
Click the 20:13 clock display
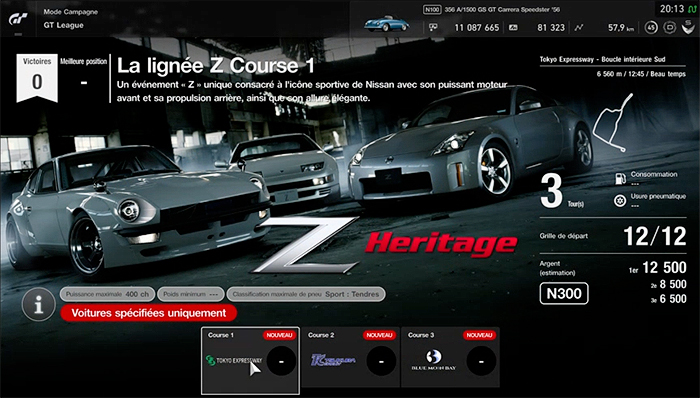point(672,9)
